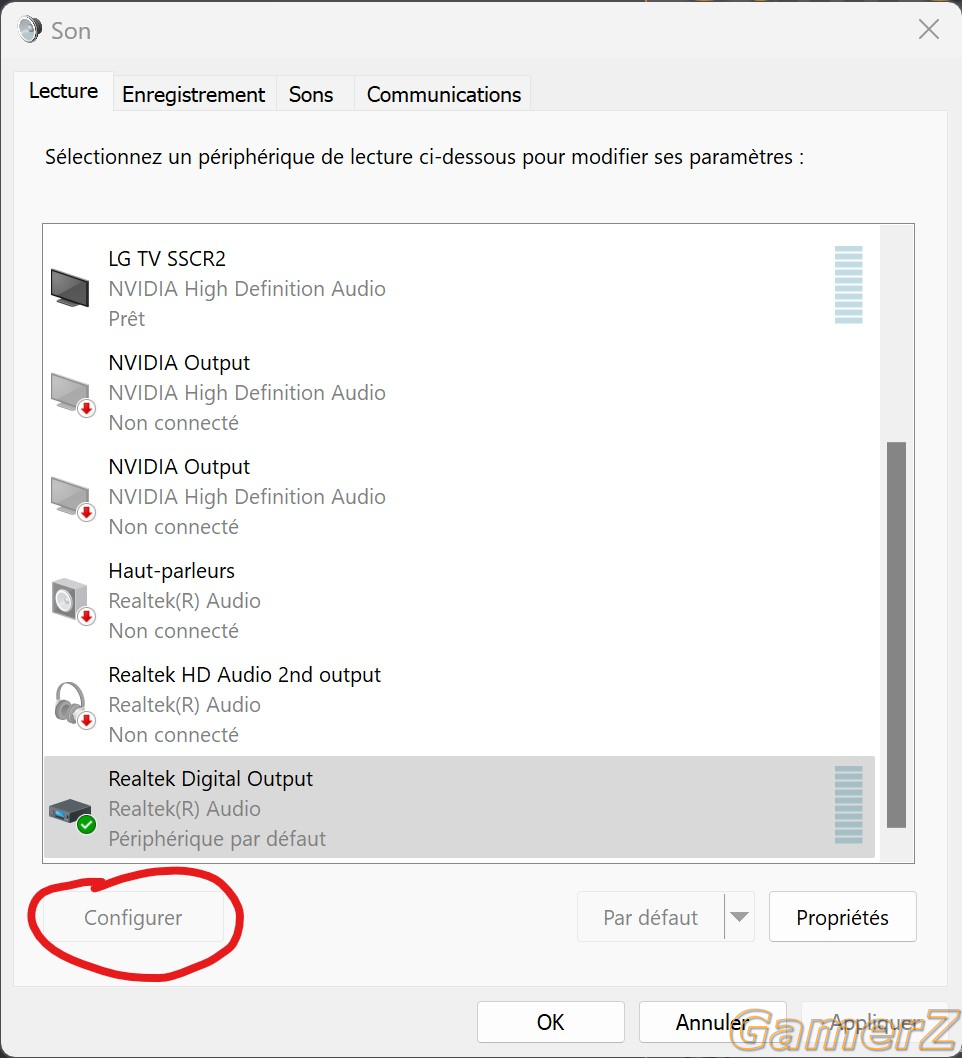Click Non connecté under Realtek HD Audio 2nd output
The height and width of the screenshot is (1058, 962).
[173, 735]
